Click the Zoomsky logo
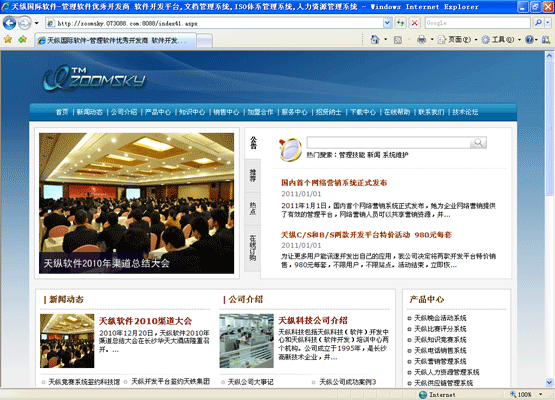The image size is (555, 400). pos(94,78)
